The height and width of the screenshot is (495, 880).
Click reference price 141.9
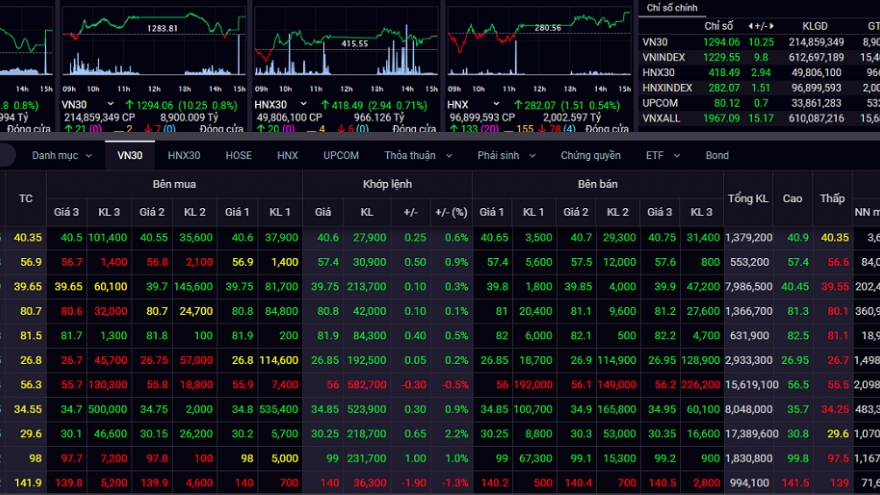[x=28, y=483]
